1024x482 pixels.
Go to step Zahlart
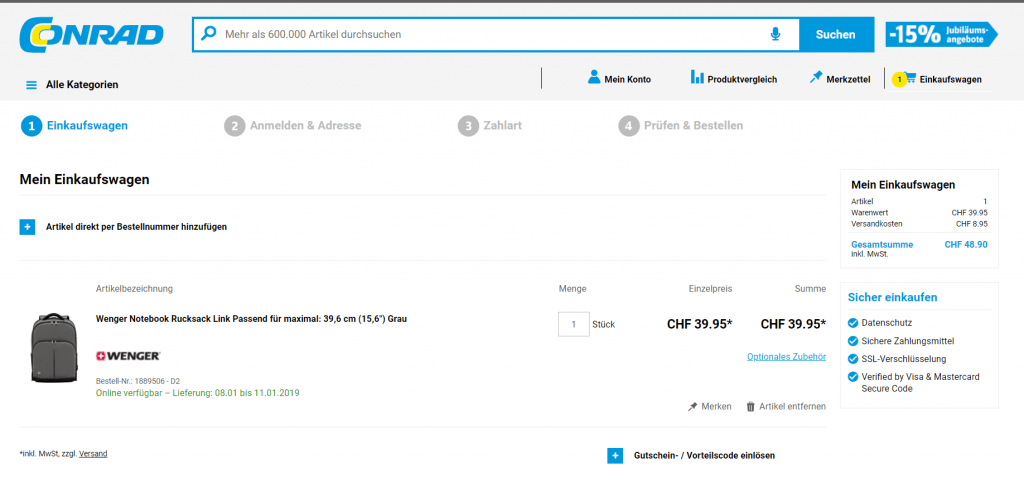[x=490, y=126]
